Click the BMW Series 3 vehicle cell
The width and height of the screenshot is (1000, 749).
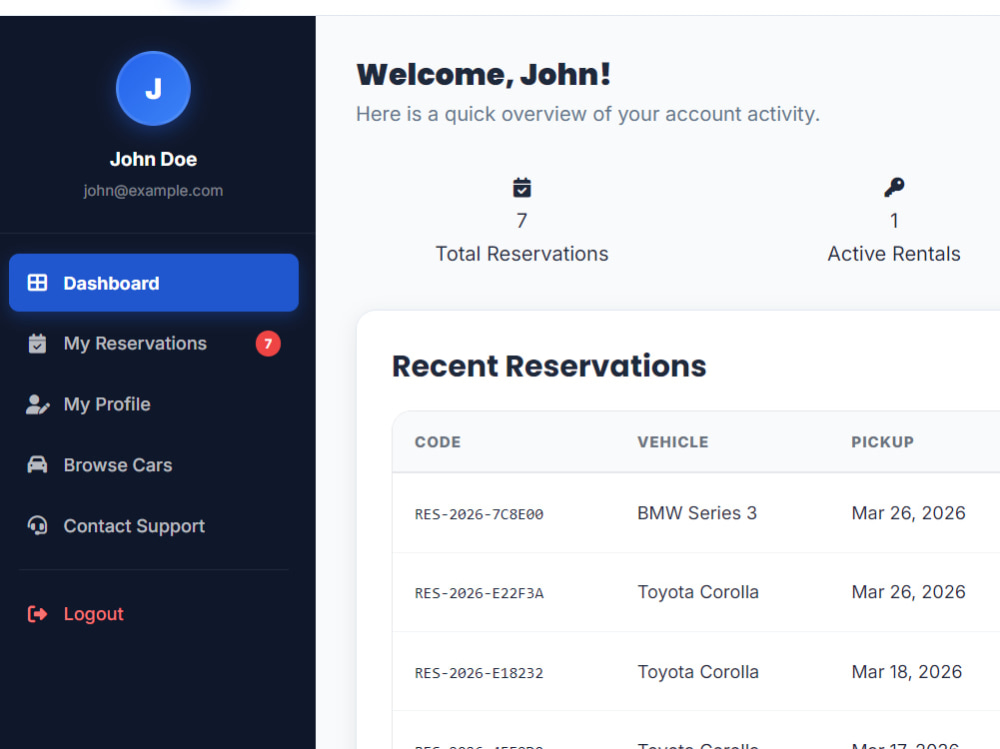click(x=697, y=513)
